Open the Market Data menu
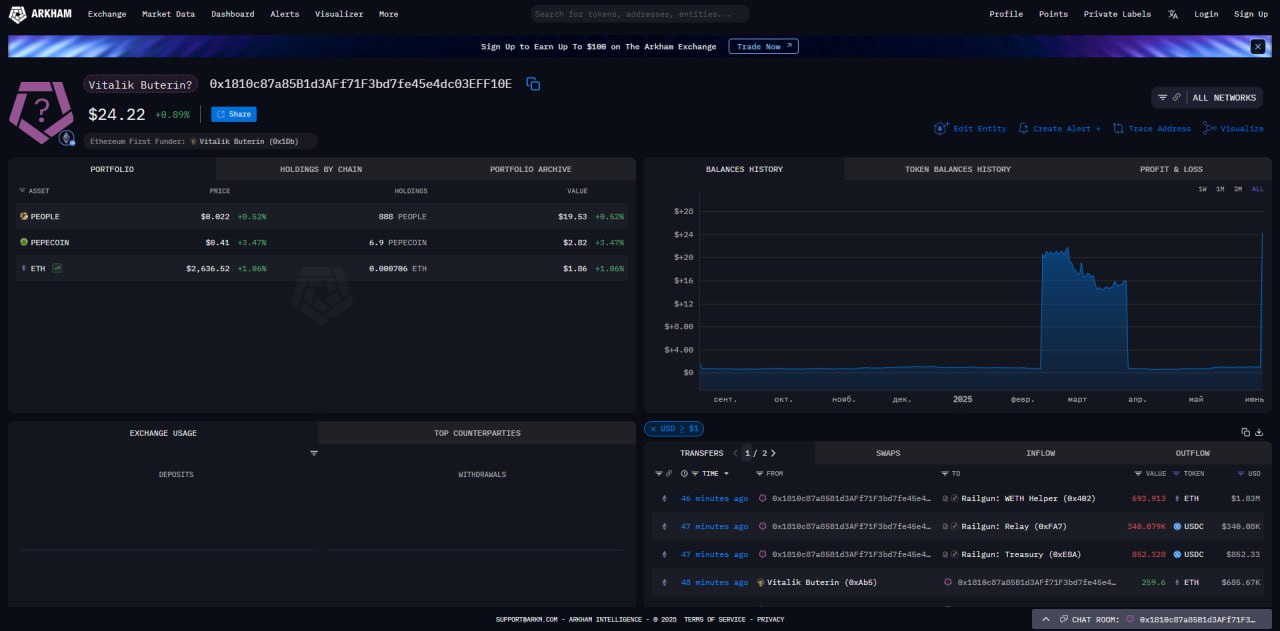The height and width of the screenshot is (631, 1280). coord(168,14)
